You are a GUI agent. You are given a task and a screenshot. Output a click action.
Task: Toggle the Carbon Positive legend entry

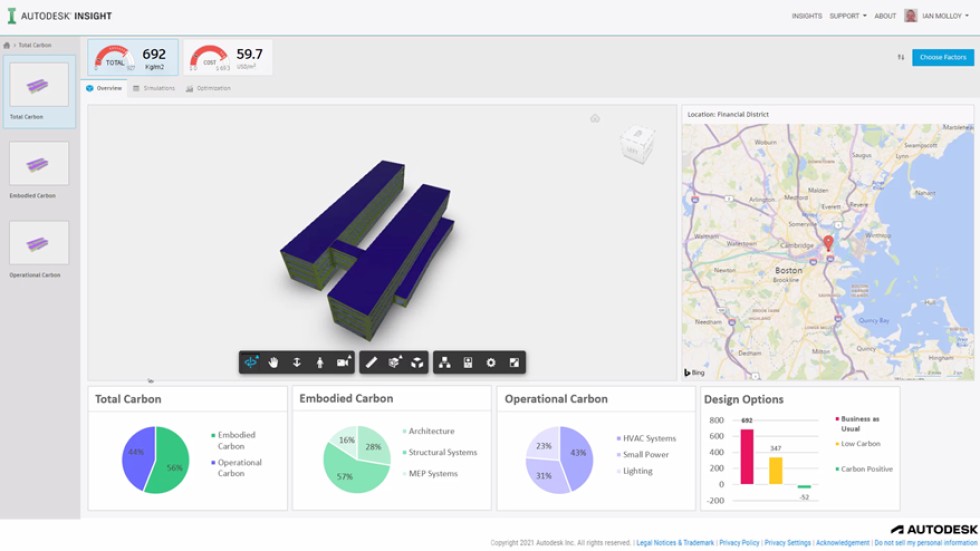[864, 469]
